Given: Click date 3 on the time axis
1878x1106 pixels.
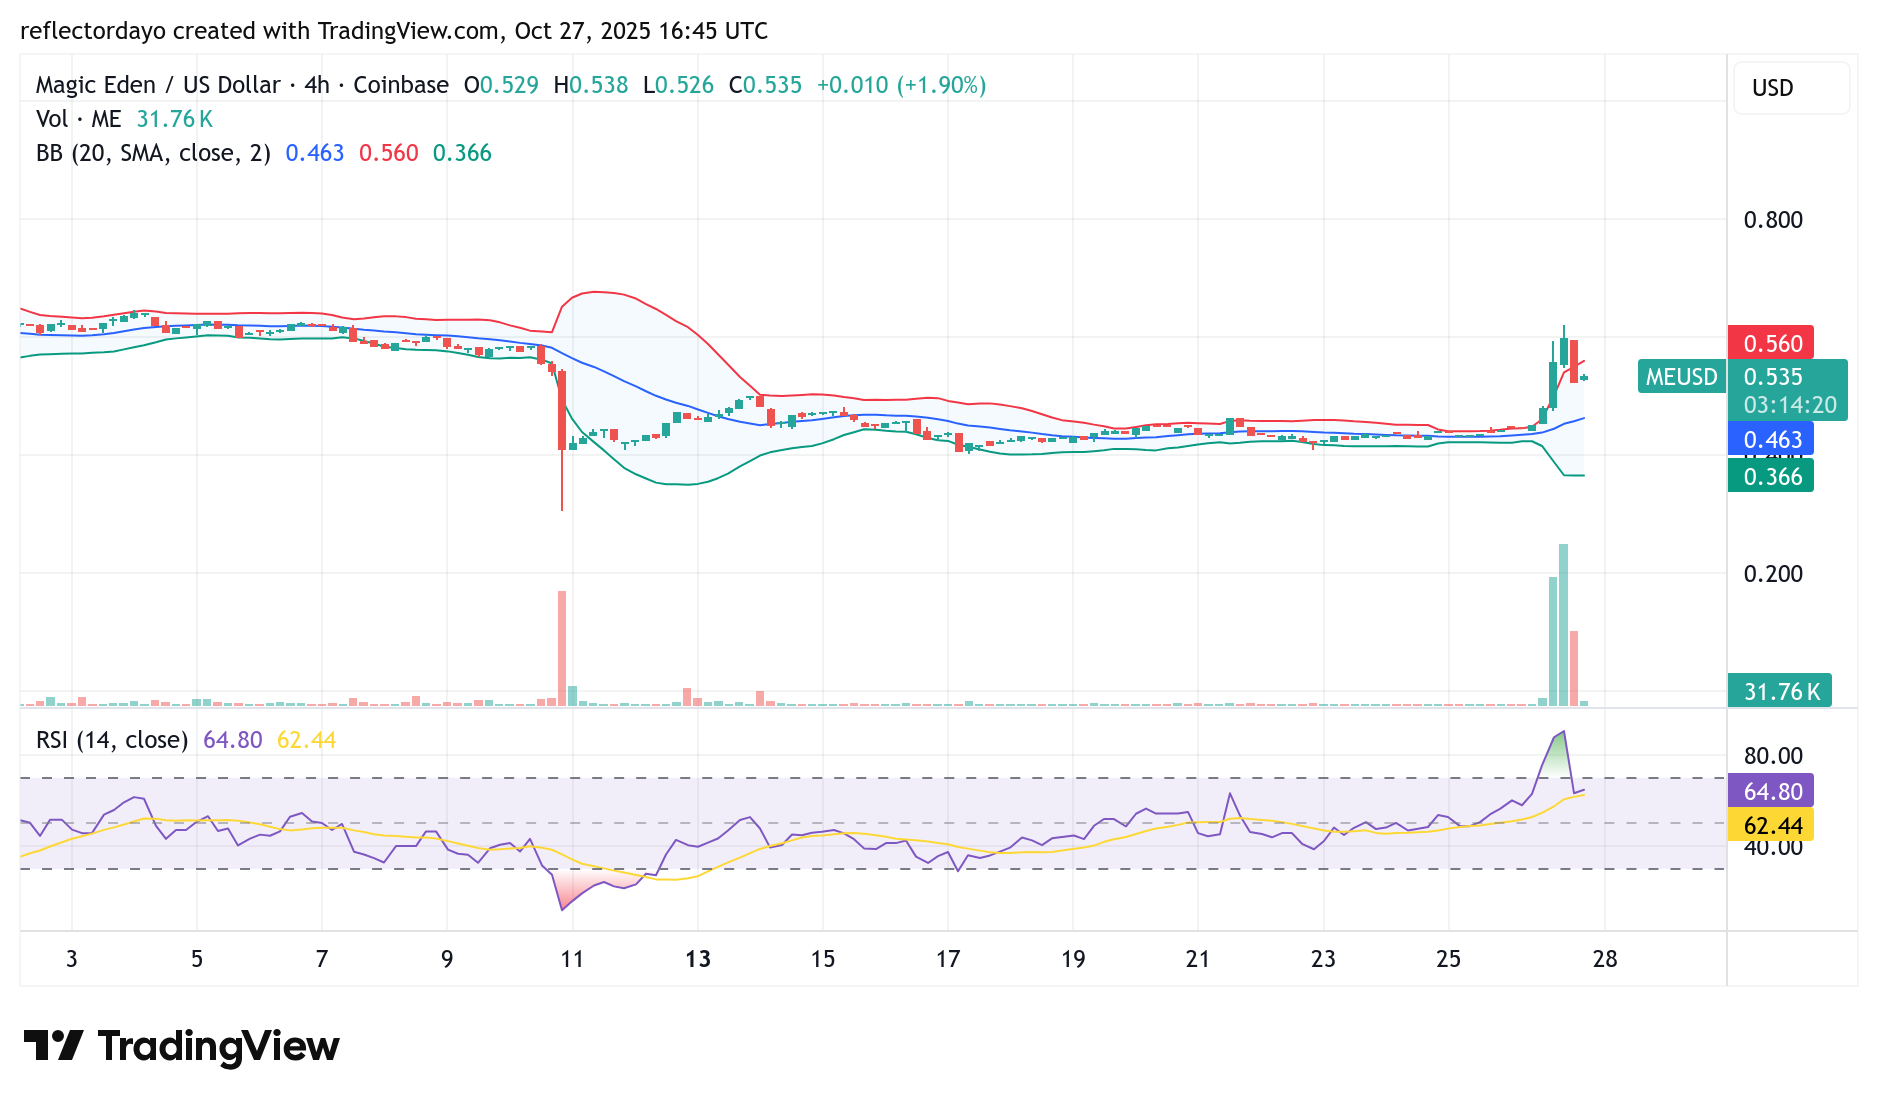Looking at the screenshot, I should (72, 959).
